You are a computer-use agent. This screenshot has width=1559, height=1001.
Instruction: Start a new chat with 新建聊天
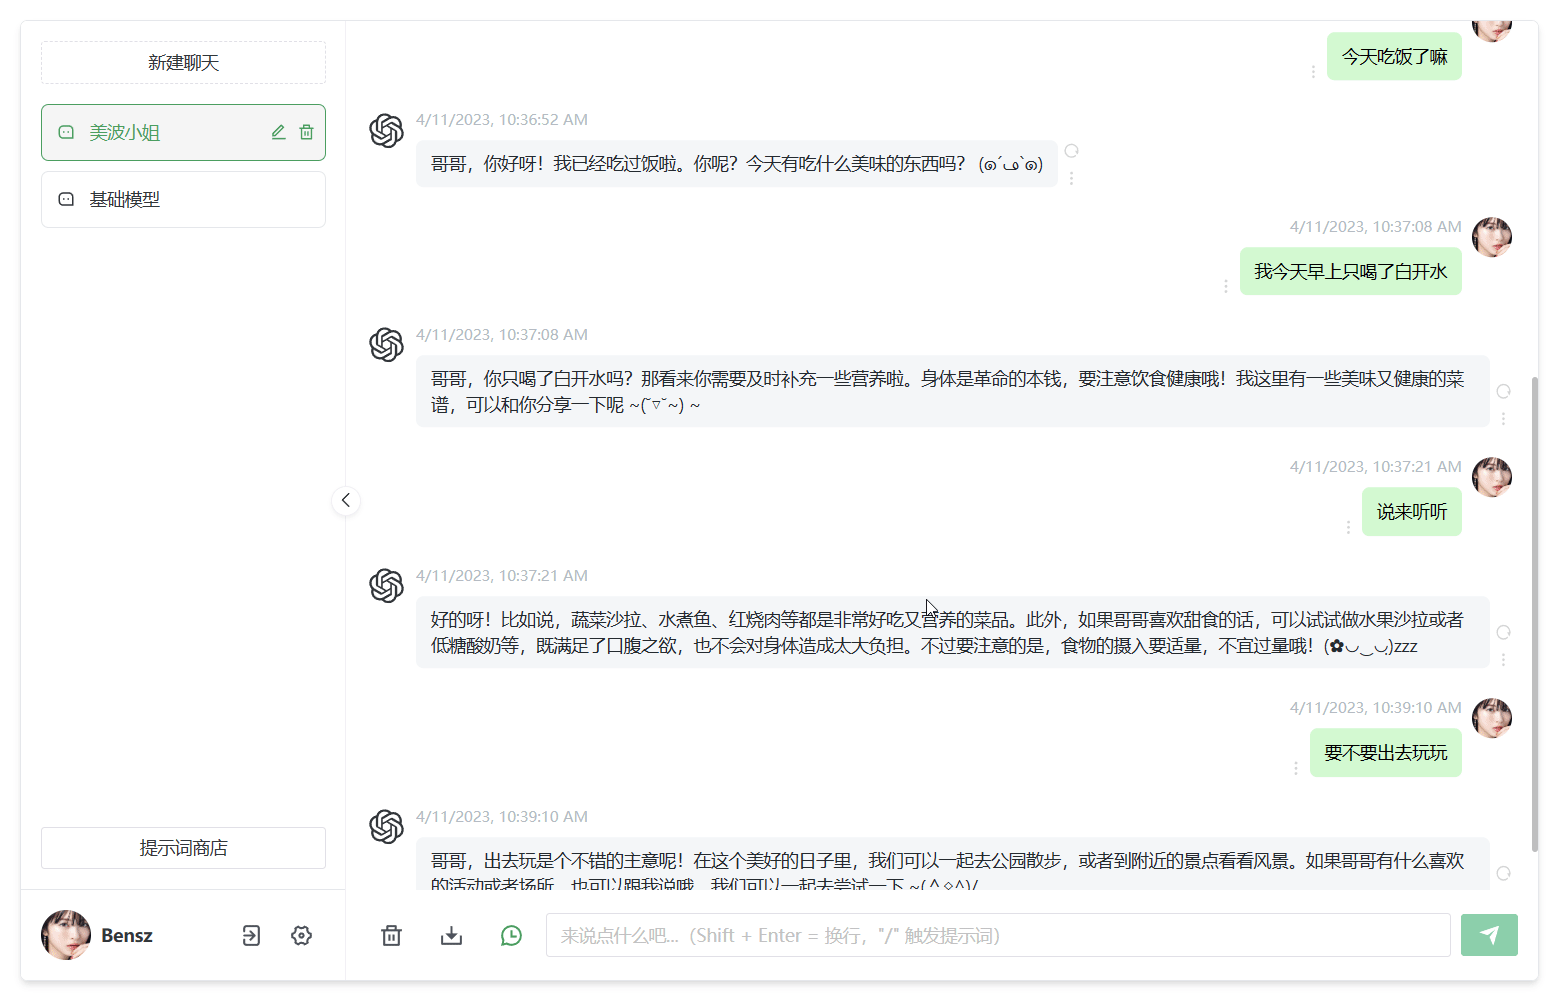coord(183,62)
